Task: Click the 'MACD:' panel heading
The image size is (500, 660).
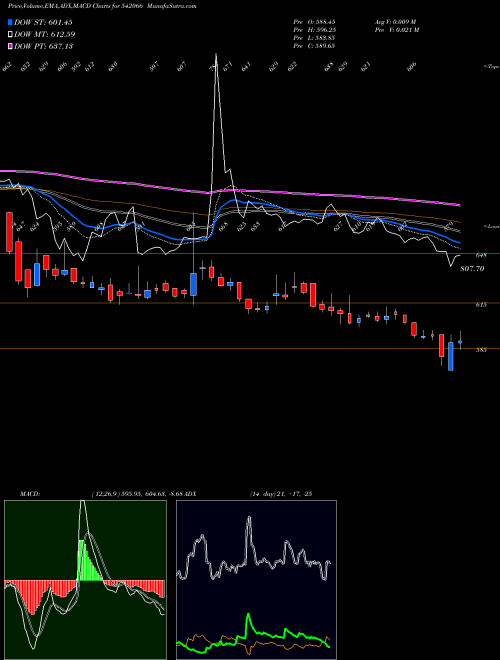Action: (29, 494)
